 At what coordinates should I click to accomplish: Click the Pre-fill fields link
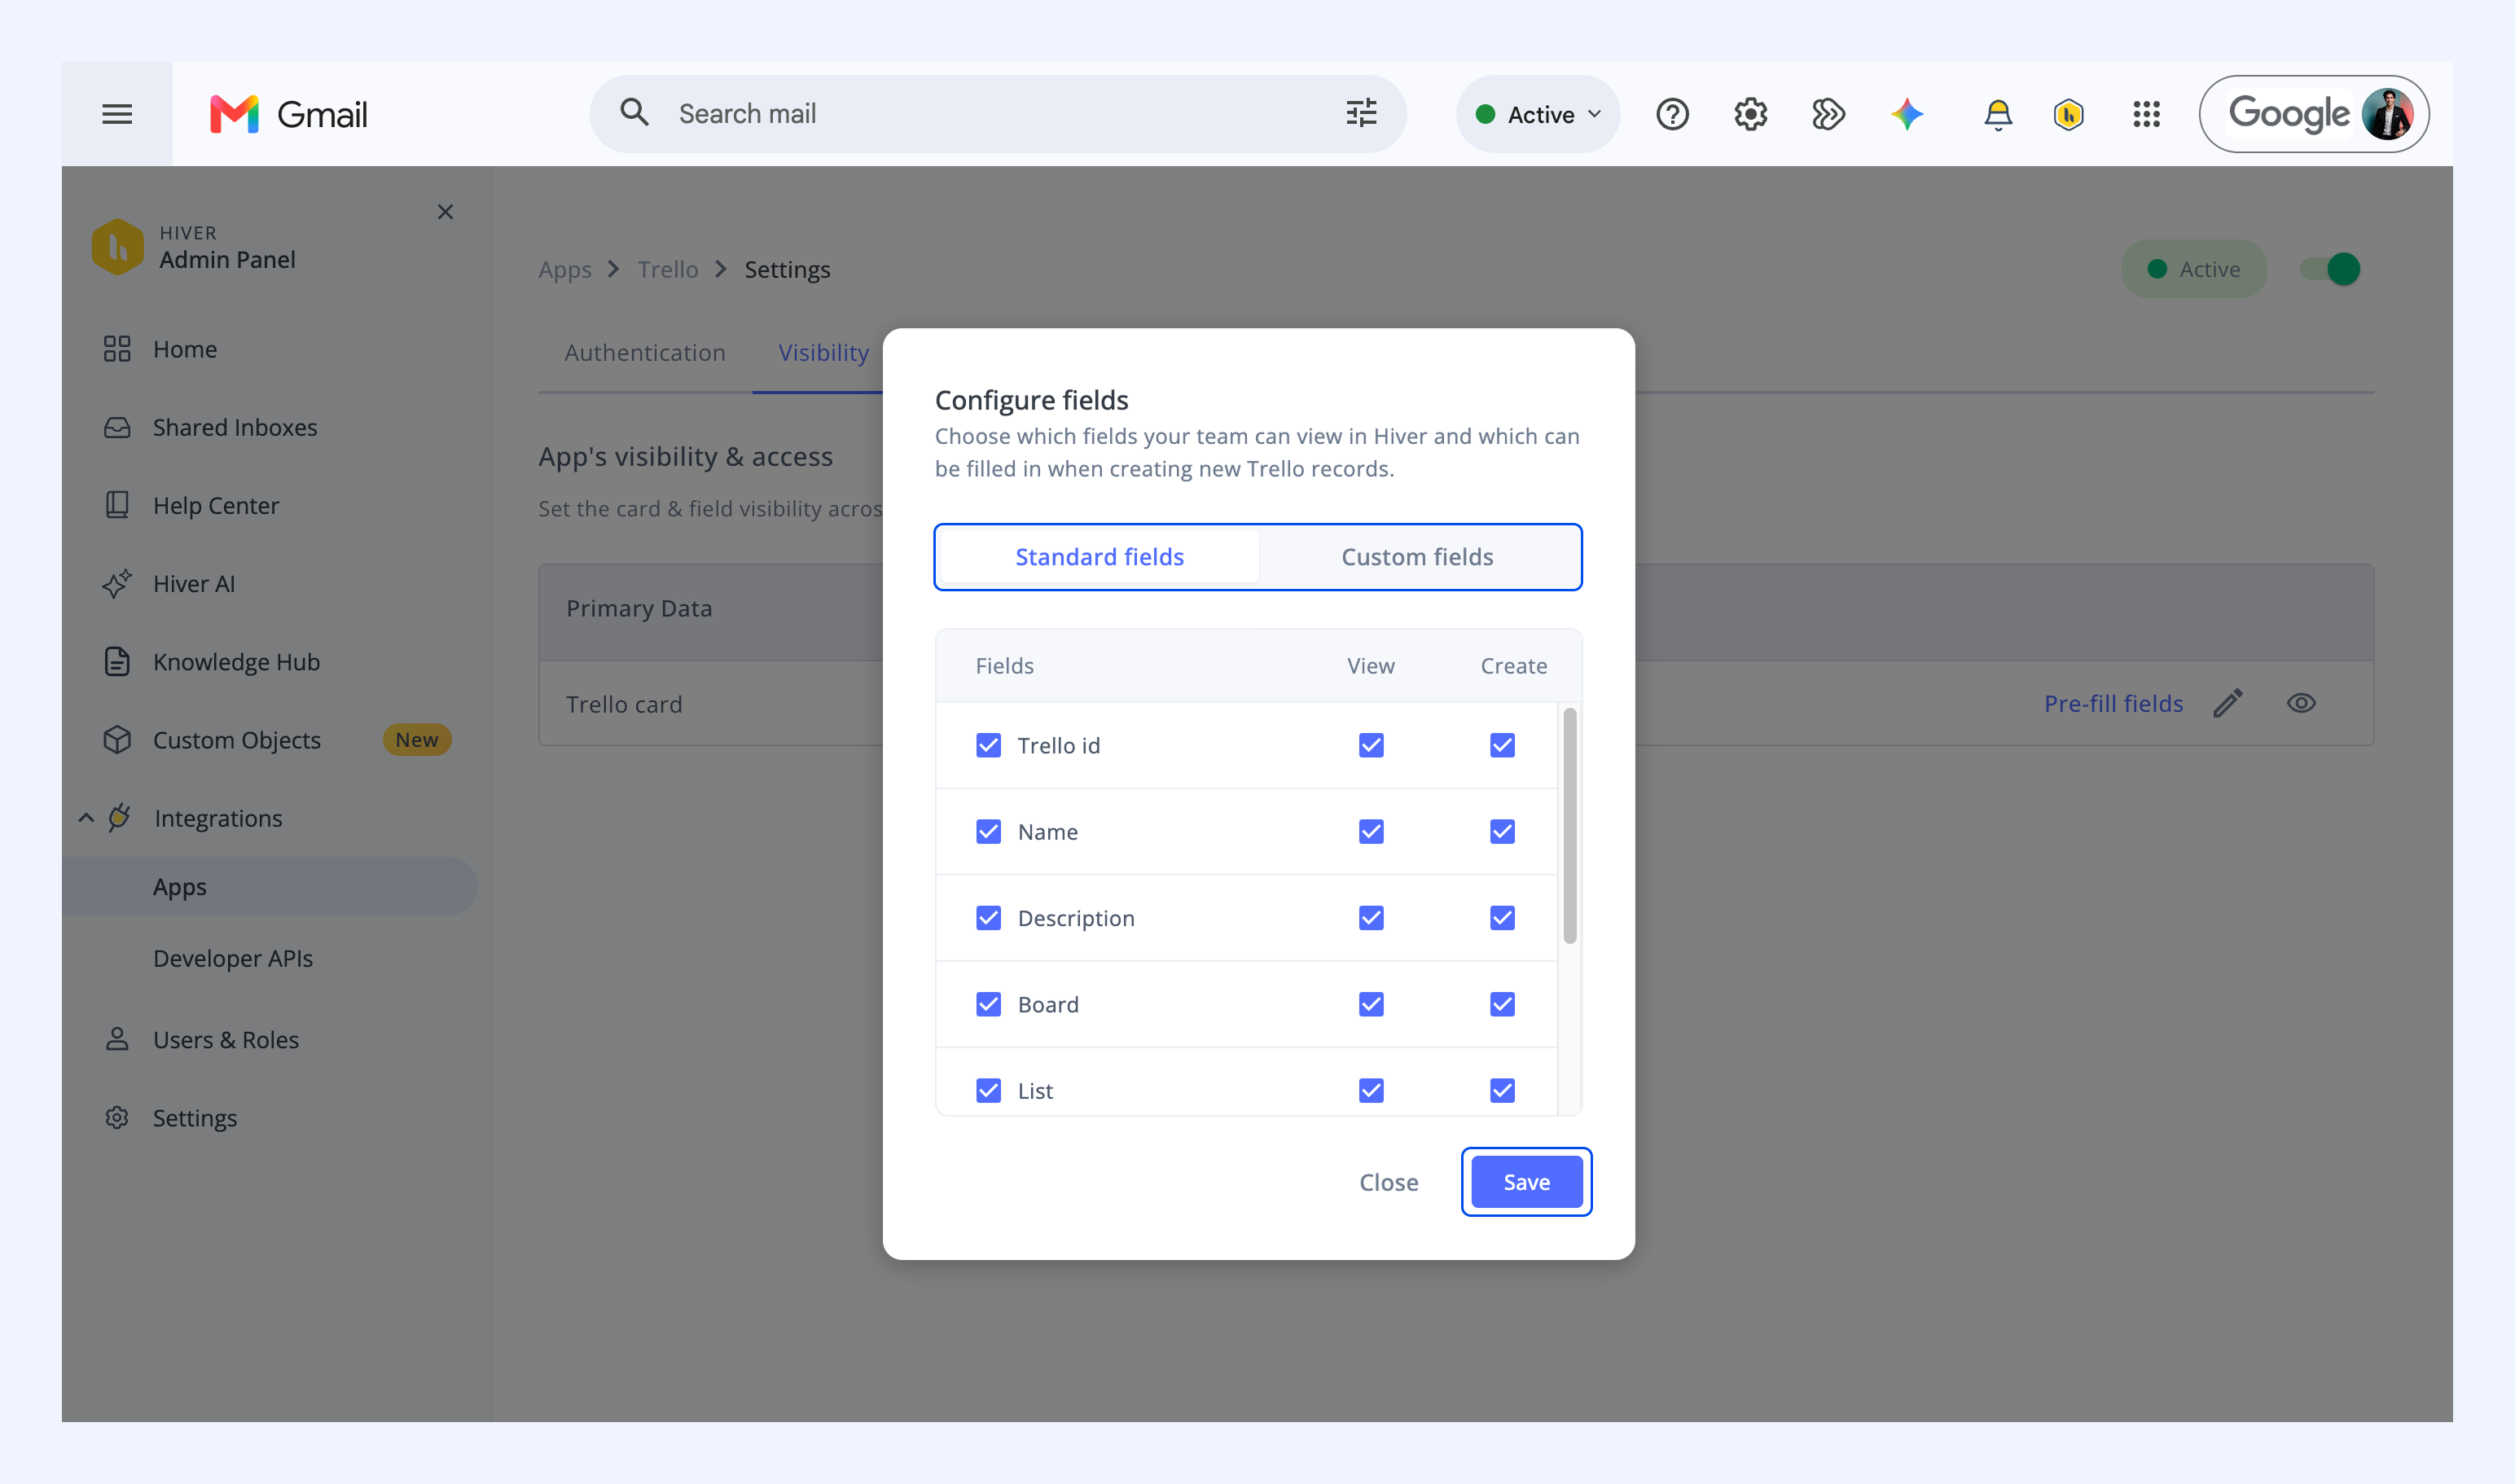click(x=2113, y=703)
